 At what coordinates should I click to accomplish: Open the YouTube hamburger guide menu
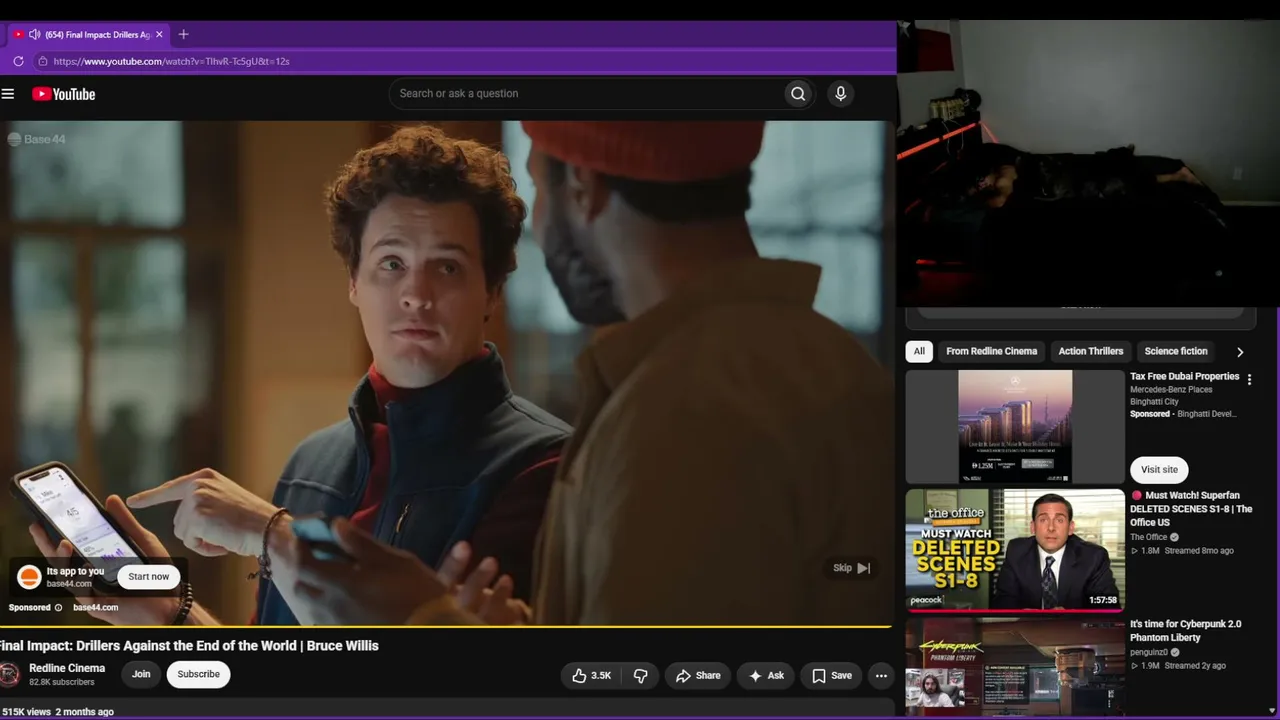click(x=8, y=94)
